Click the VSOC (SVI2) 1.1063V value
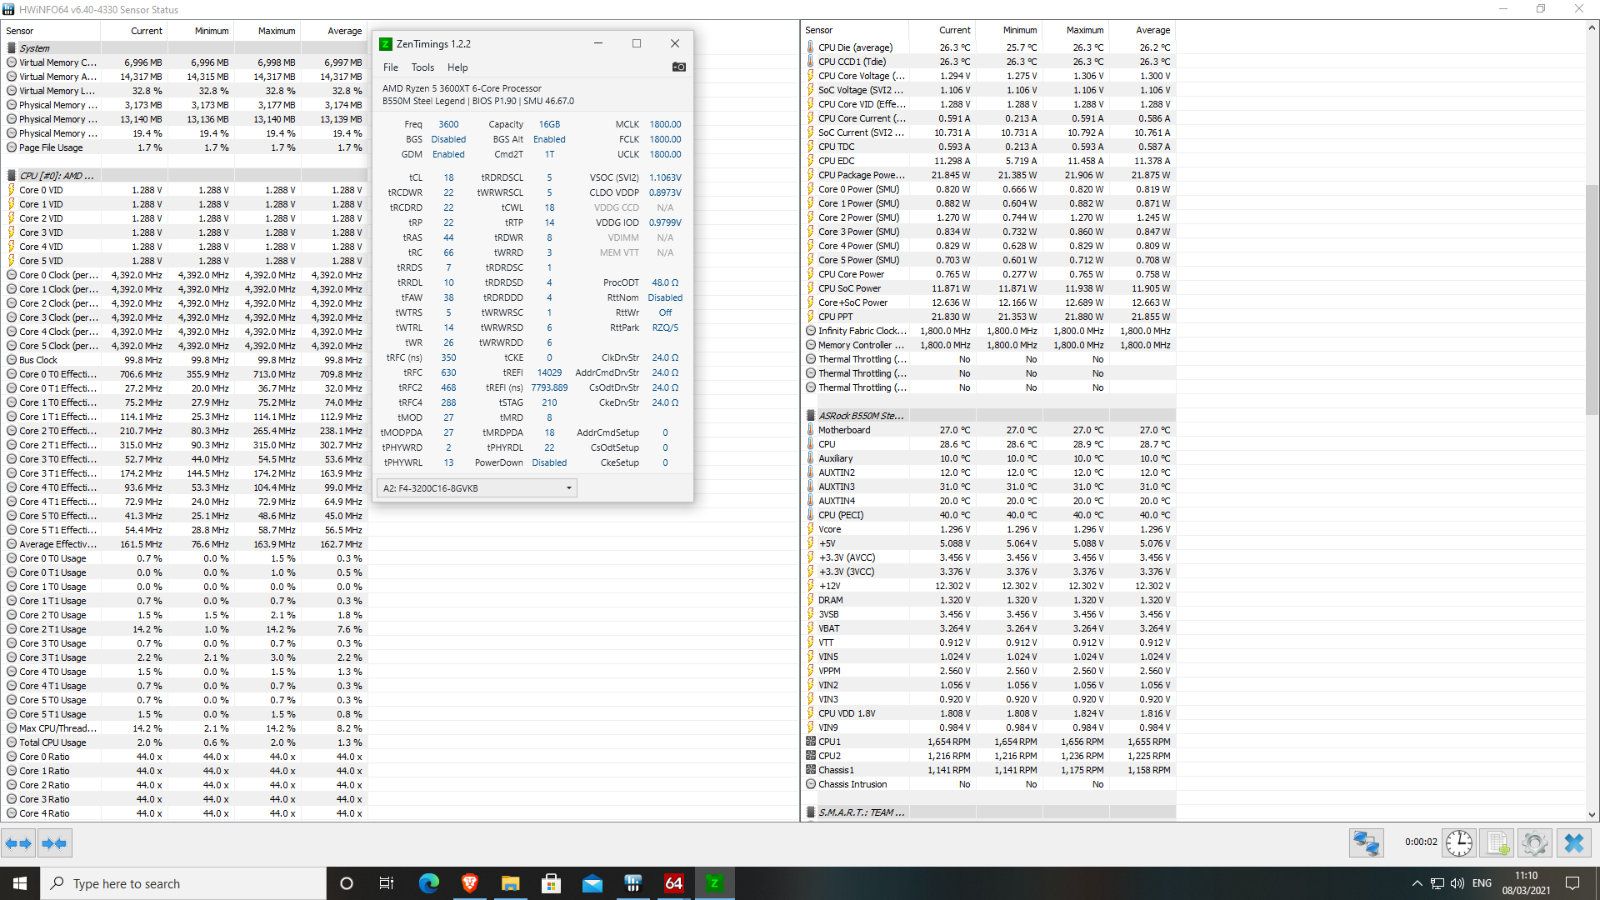This screenshot has width=1600, height=900. (665, 178)
